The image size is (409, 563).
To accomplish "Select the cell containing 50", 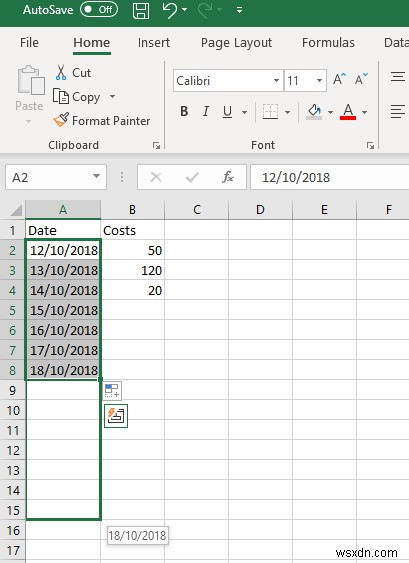I will (133, 250).
